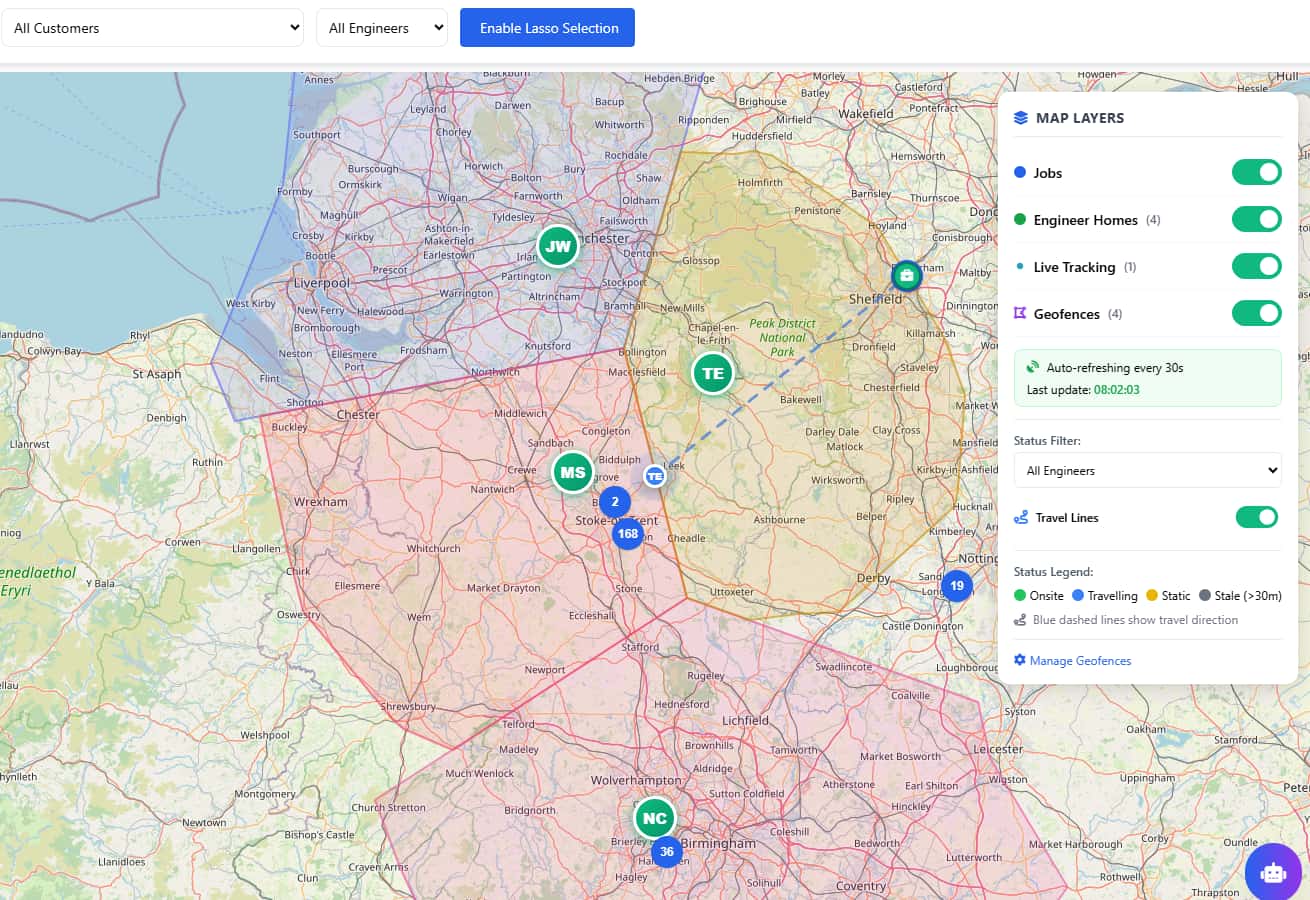Click the Manage Geofences gear icon
Screen dimensions: 1310x900
1020,660
